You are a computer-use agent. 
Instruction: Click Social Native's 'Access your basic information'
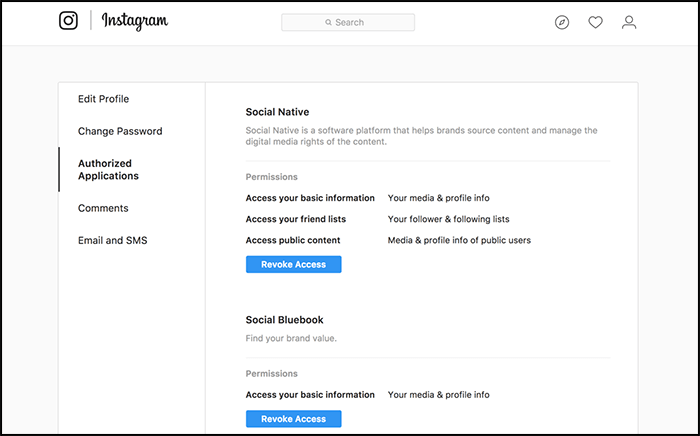pyautogui.click(x=310, y=198)
